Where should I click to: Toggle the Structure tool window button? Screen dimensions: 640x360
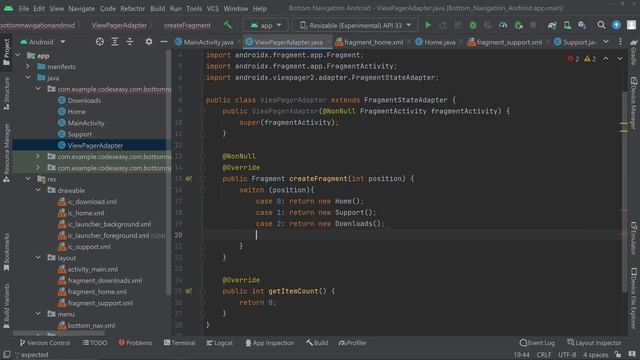coord(7,93)
